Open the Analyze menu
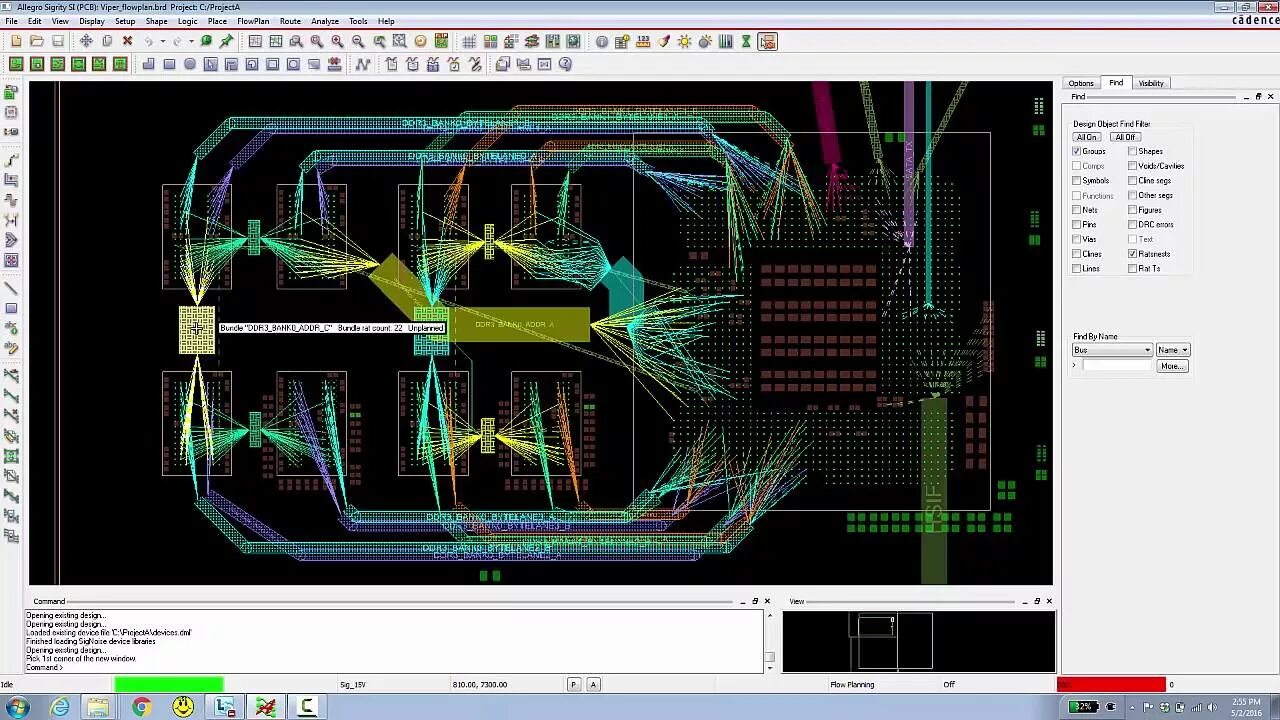The image size is (1280, 720). tap(324, 21)
